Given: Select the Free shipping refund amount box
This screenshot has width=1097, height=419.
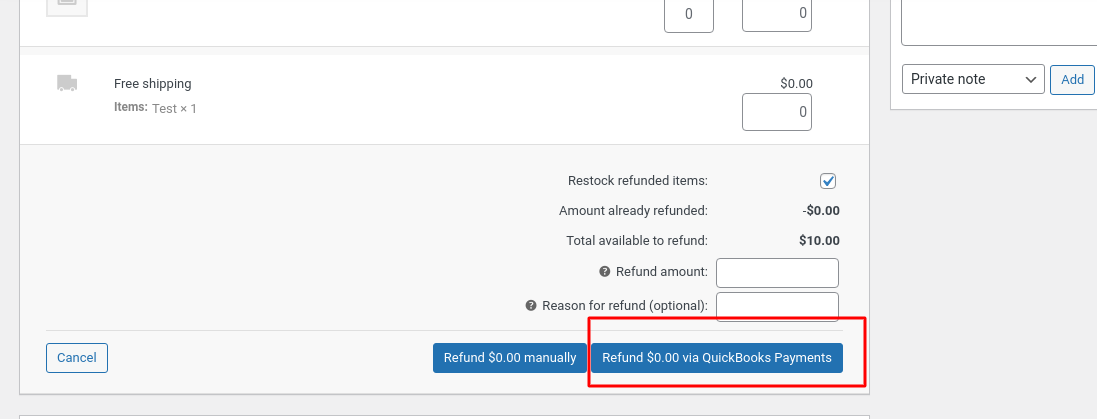Looking at the screenshot, I should 777,112.
